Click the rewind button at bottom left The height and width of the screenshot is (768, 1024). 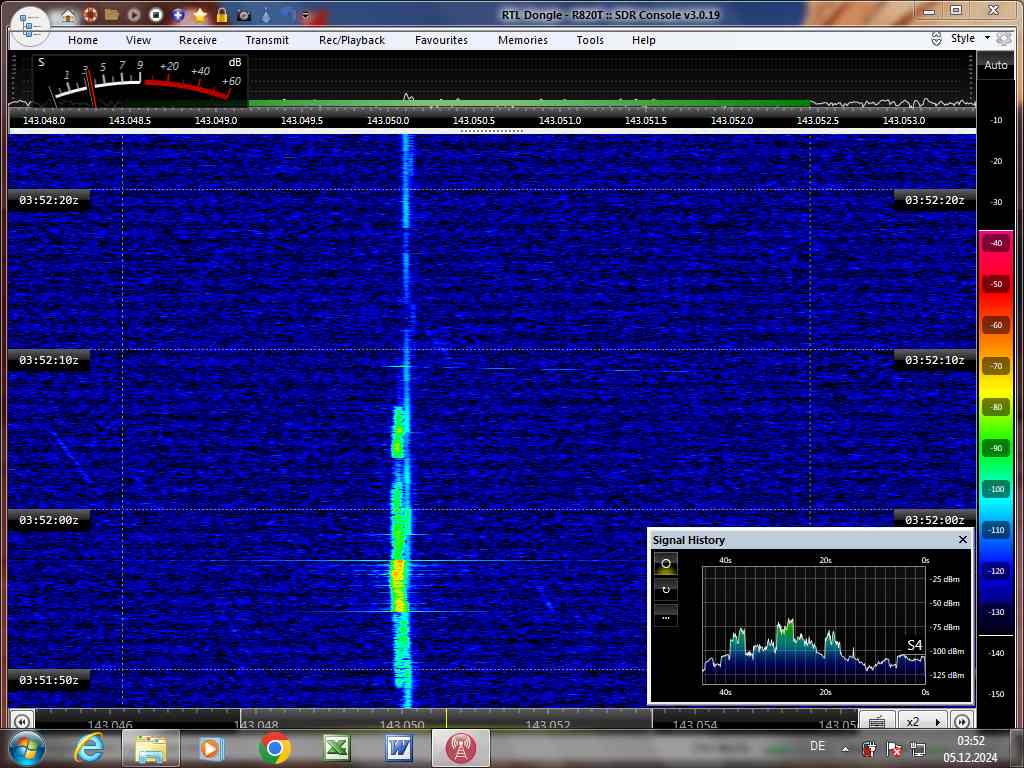21,721
